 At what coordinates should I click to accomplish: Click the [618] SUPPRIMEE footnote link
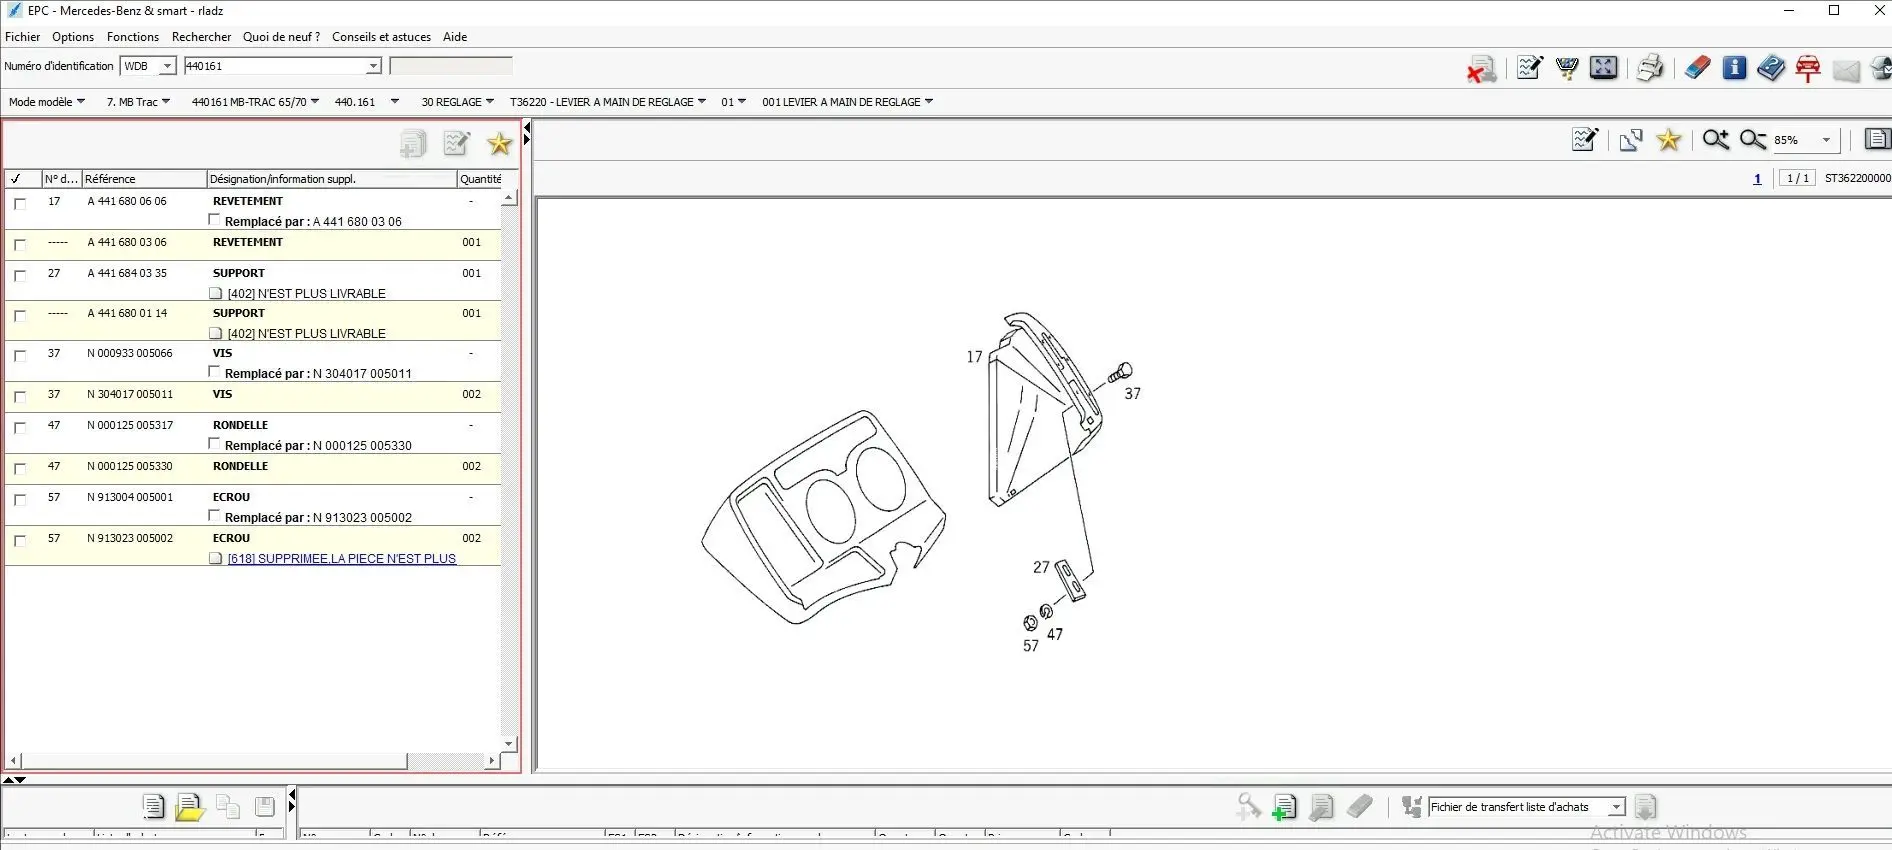point(341,559)
